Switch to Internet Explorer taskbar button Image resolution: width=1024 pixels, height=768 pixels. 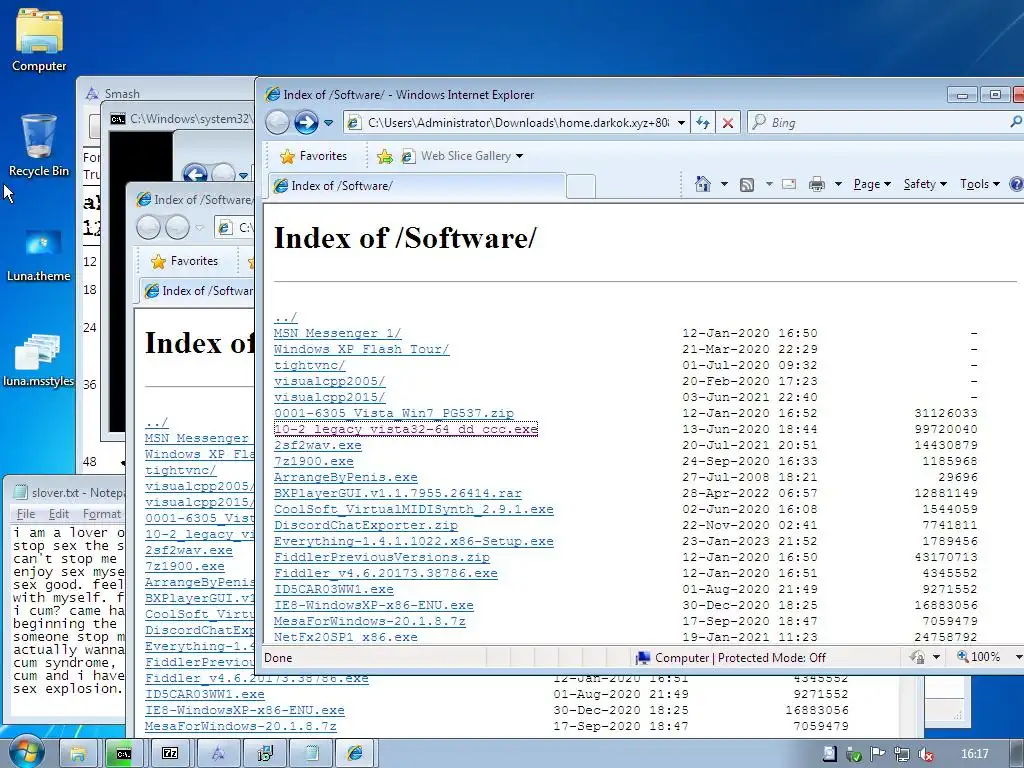[356, 754]
